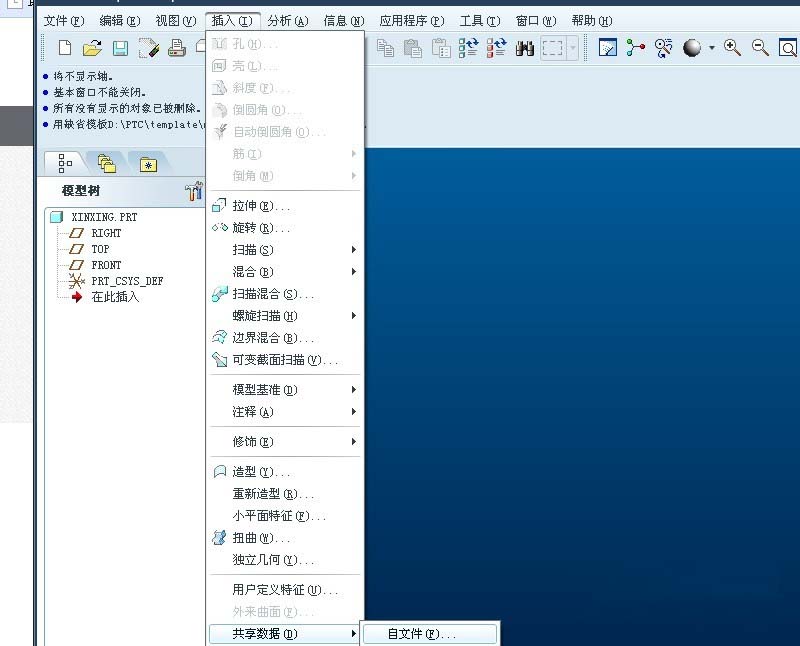The width and height of the screenshot is (800, 646).
Task: Click the Refit zoom icon
Action: (x=788, y=48)
